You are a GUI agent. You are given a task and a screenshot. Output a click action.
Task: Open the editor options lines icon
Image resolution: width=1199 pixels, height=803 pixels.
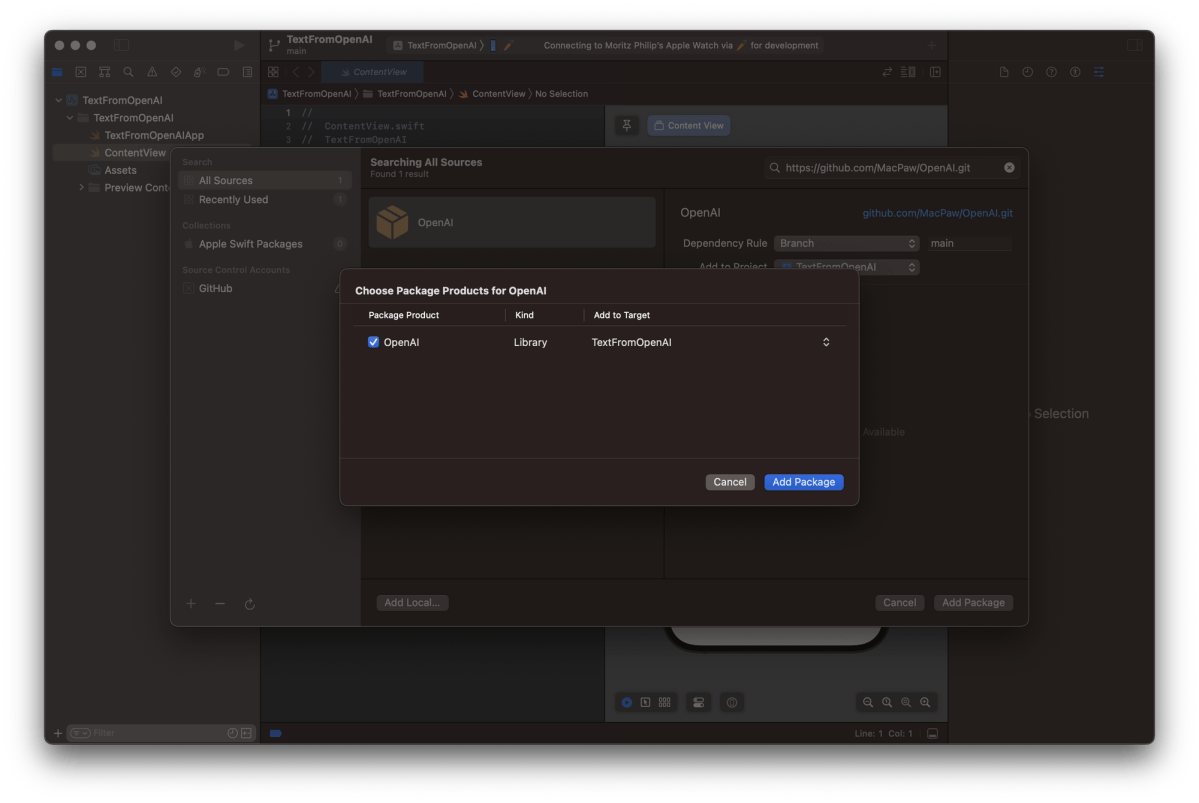(x=908, y=72)
